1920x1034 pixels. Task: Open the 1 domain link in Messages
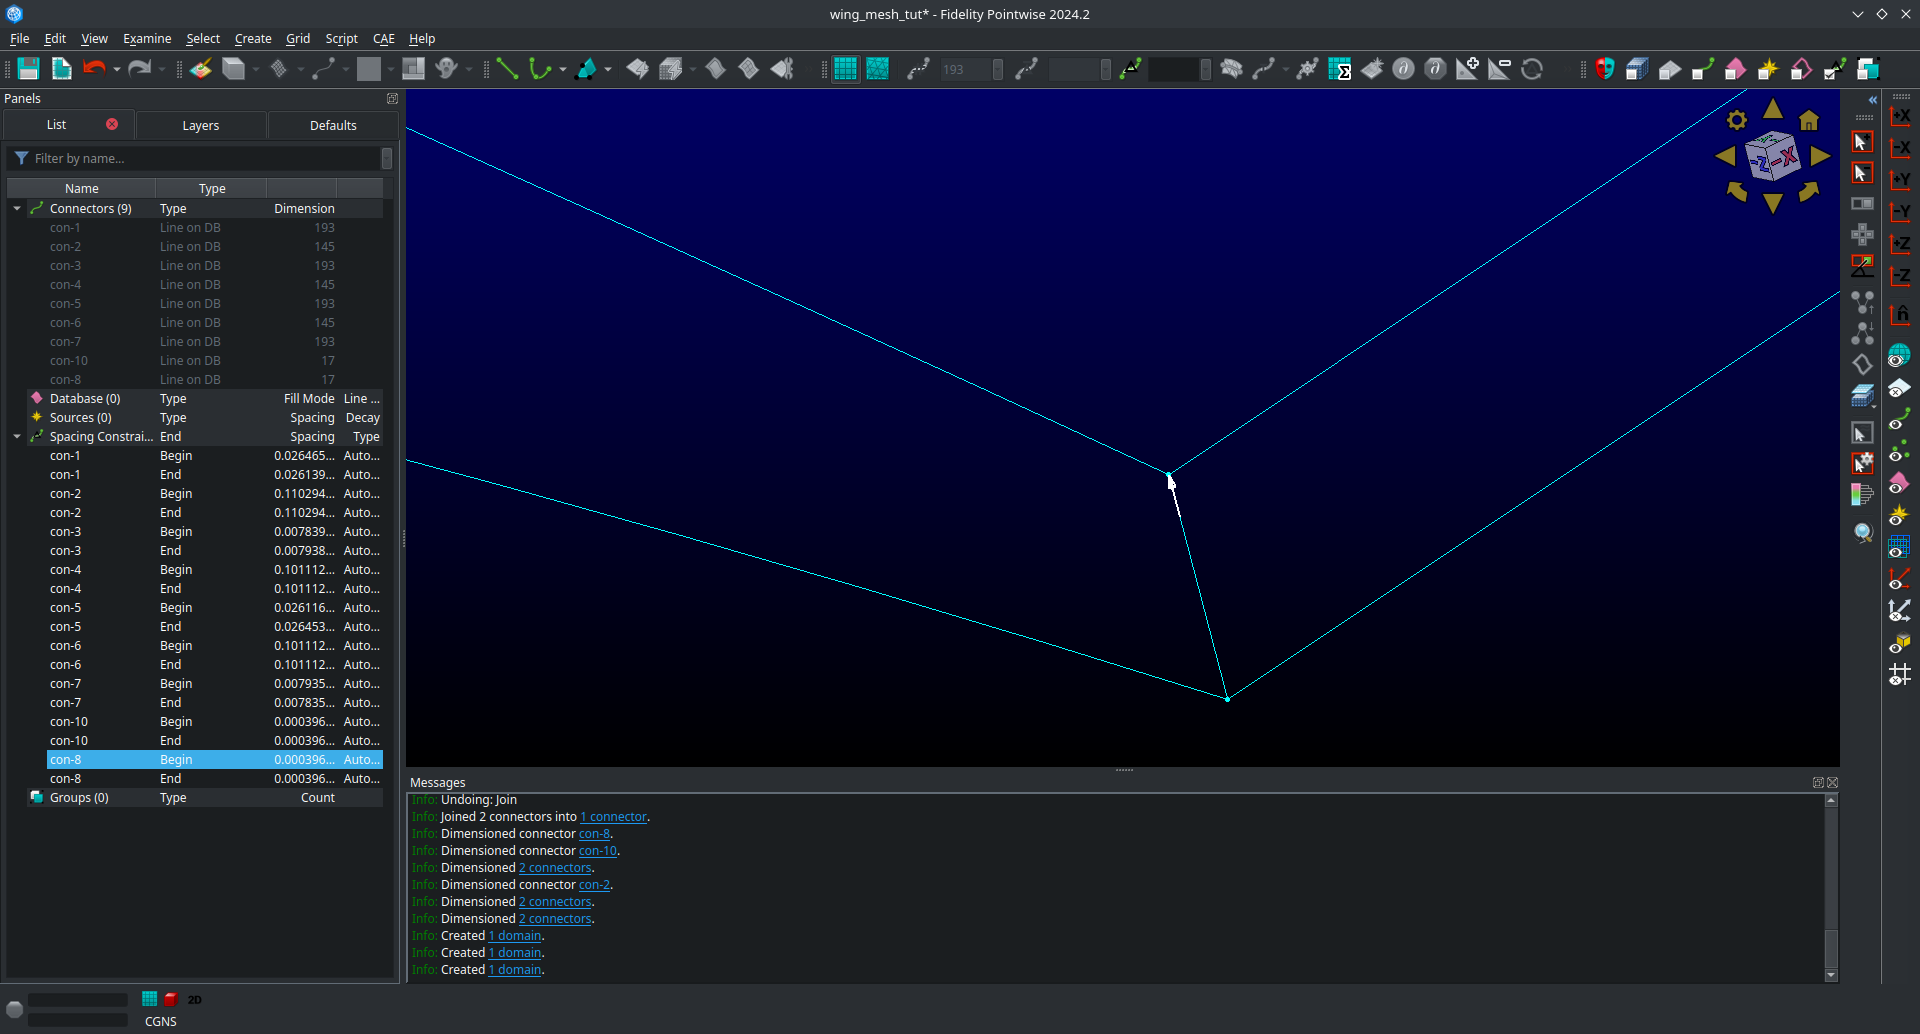click(514, 935)
